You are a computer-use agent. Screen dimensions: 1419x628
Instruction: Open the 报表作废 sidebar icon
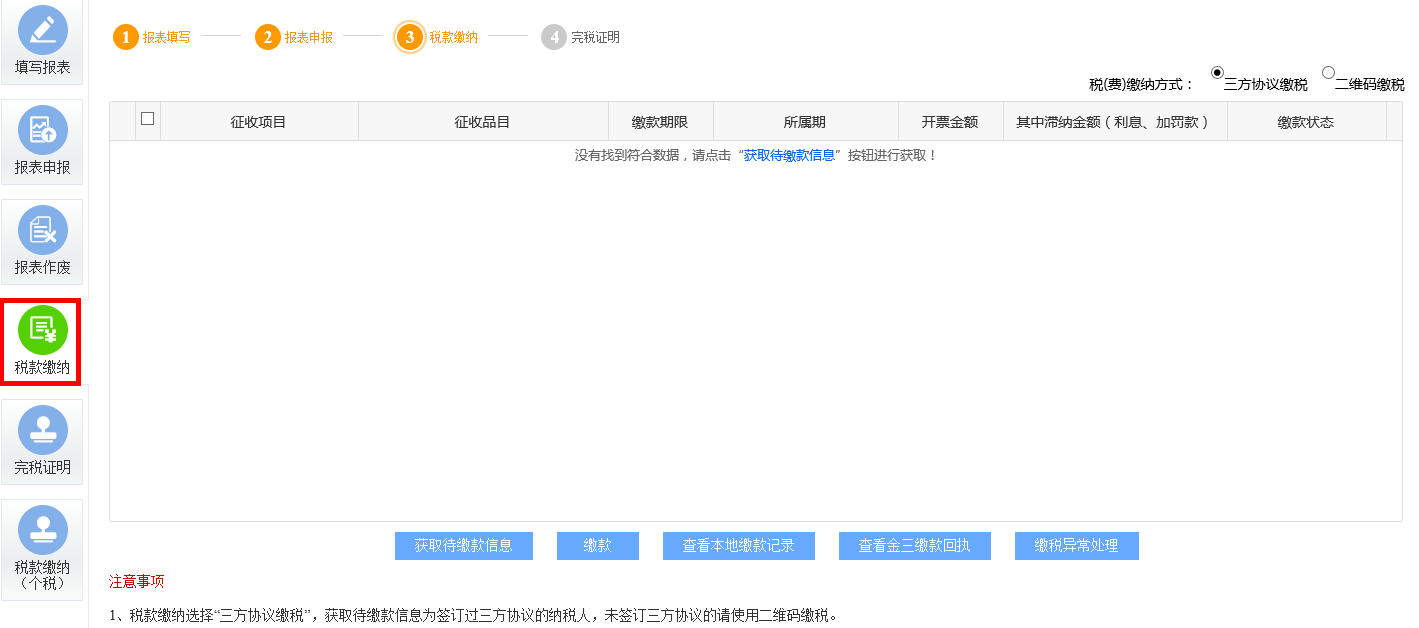[42, 242]
